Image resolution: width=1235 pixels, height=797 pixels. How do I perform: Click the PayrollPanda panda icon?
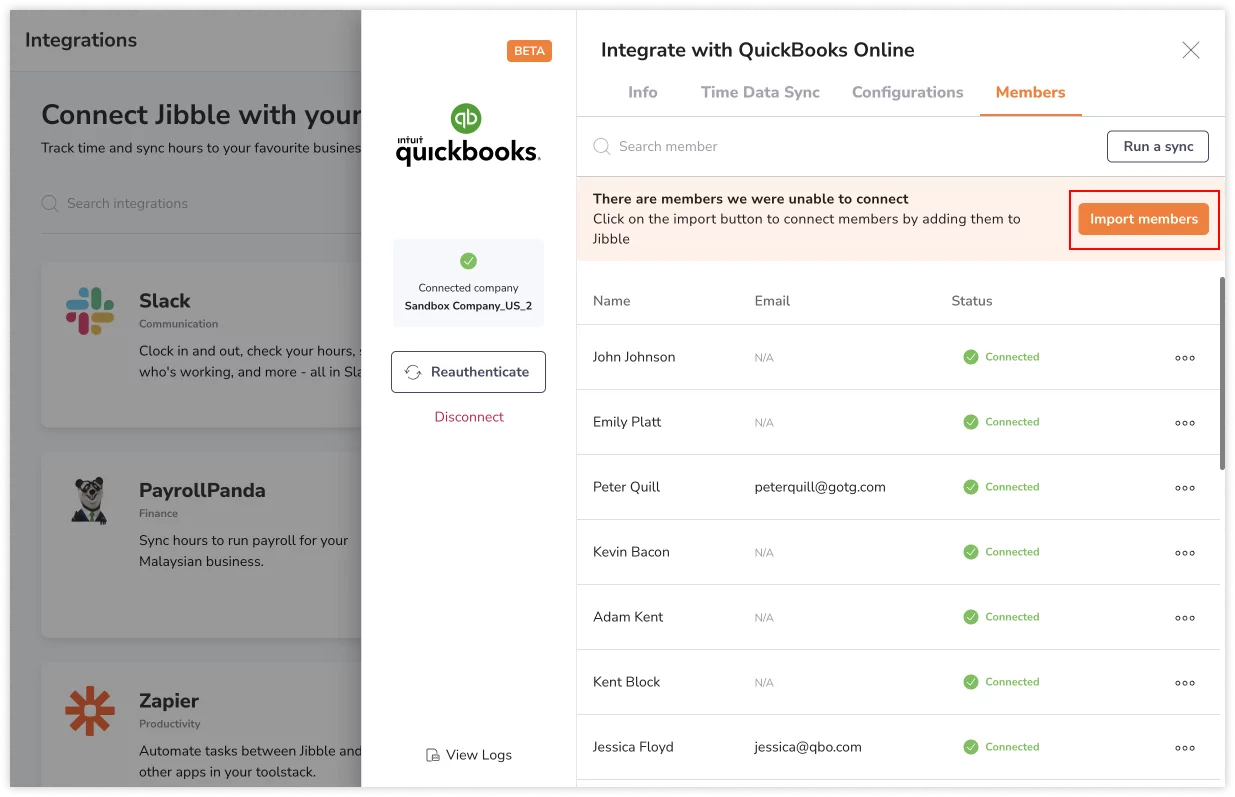coord(90,500)
